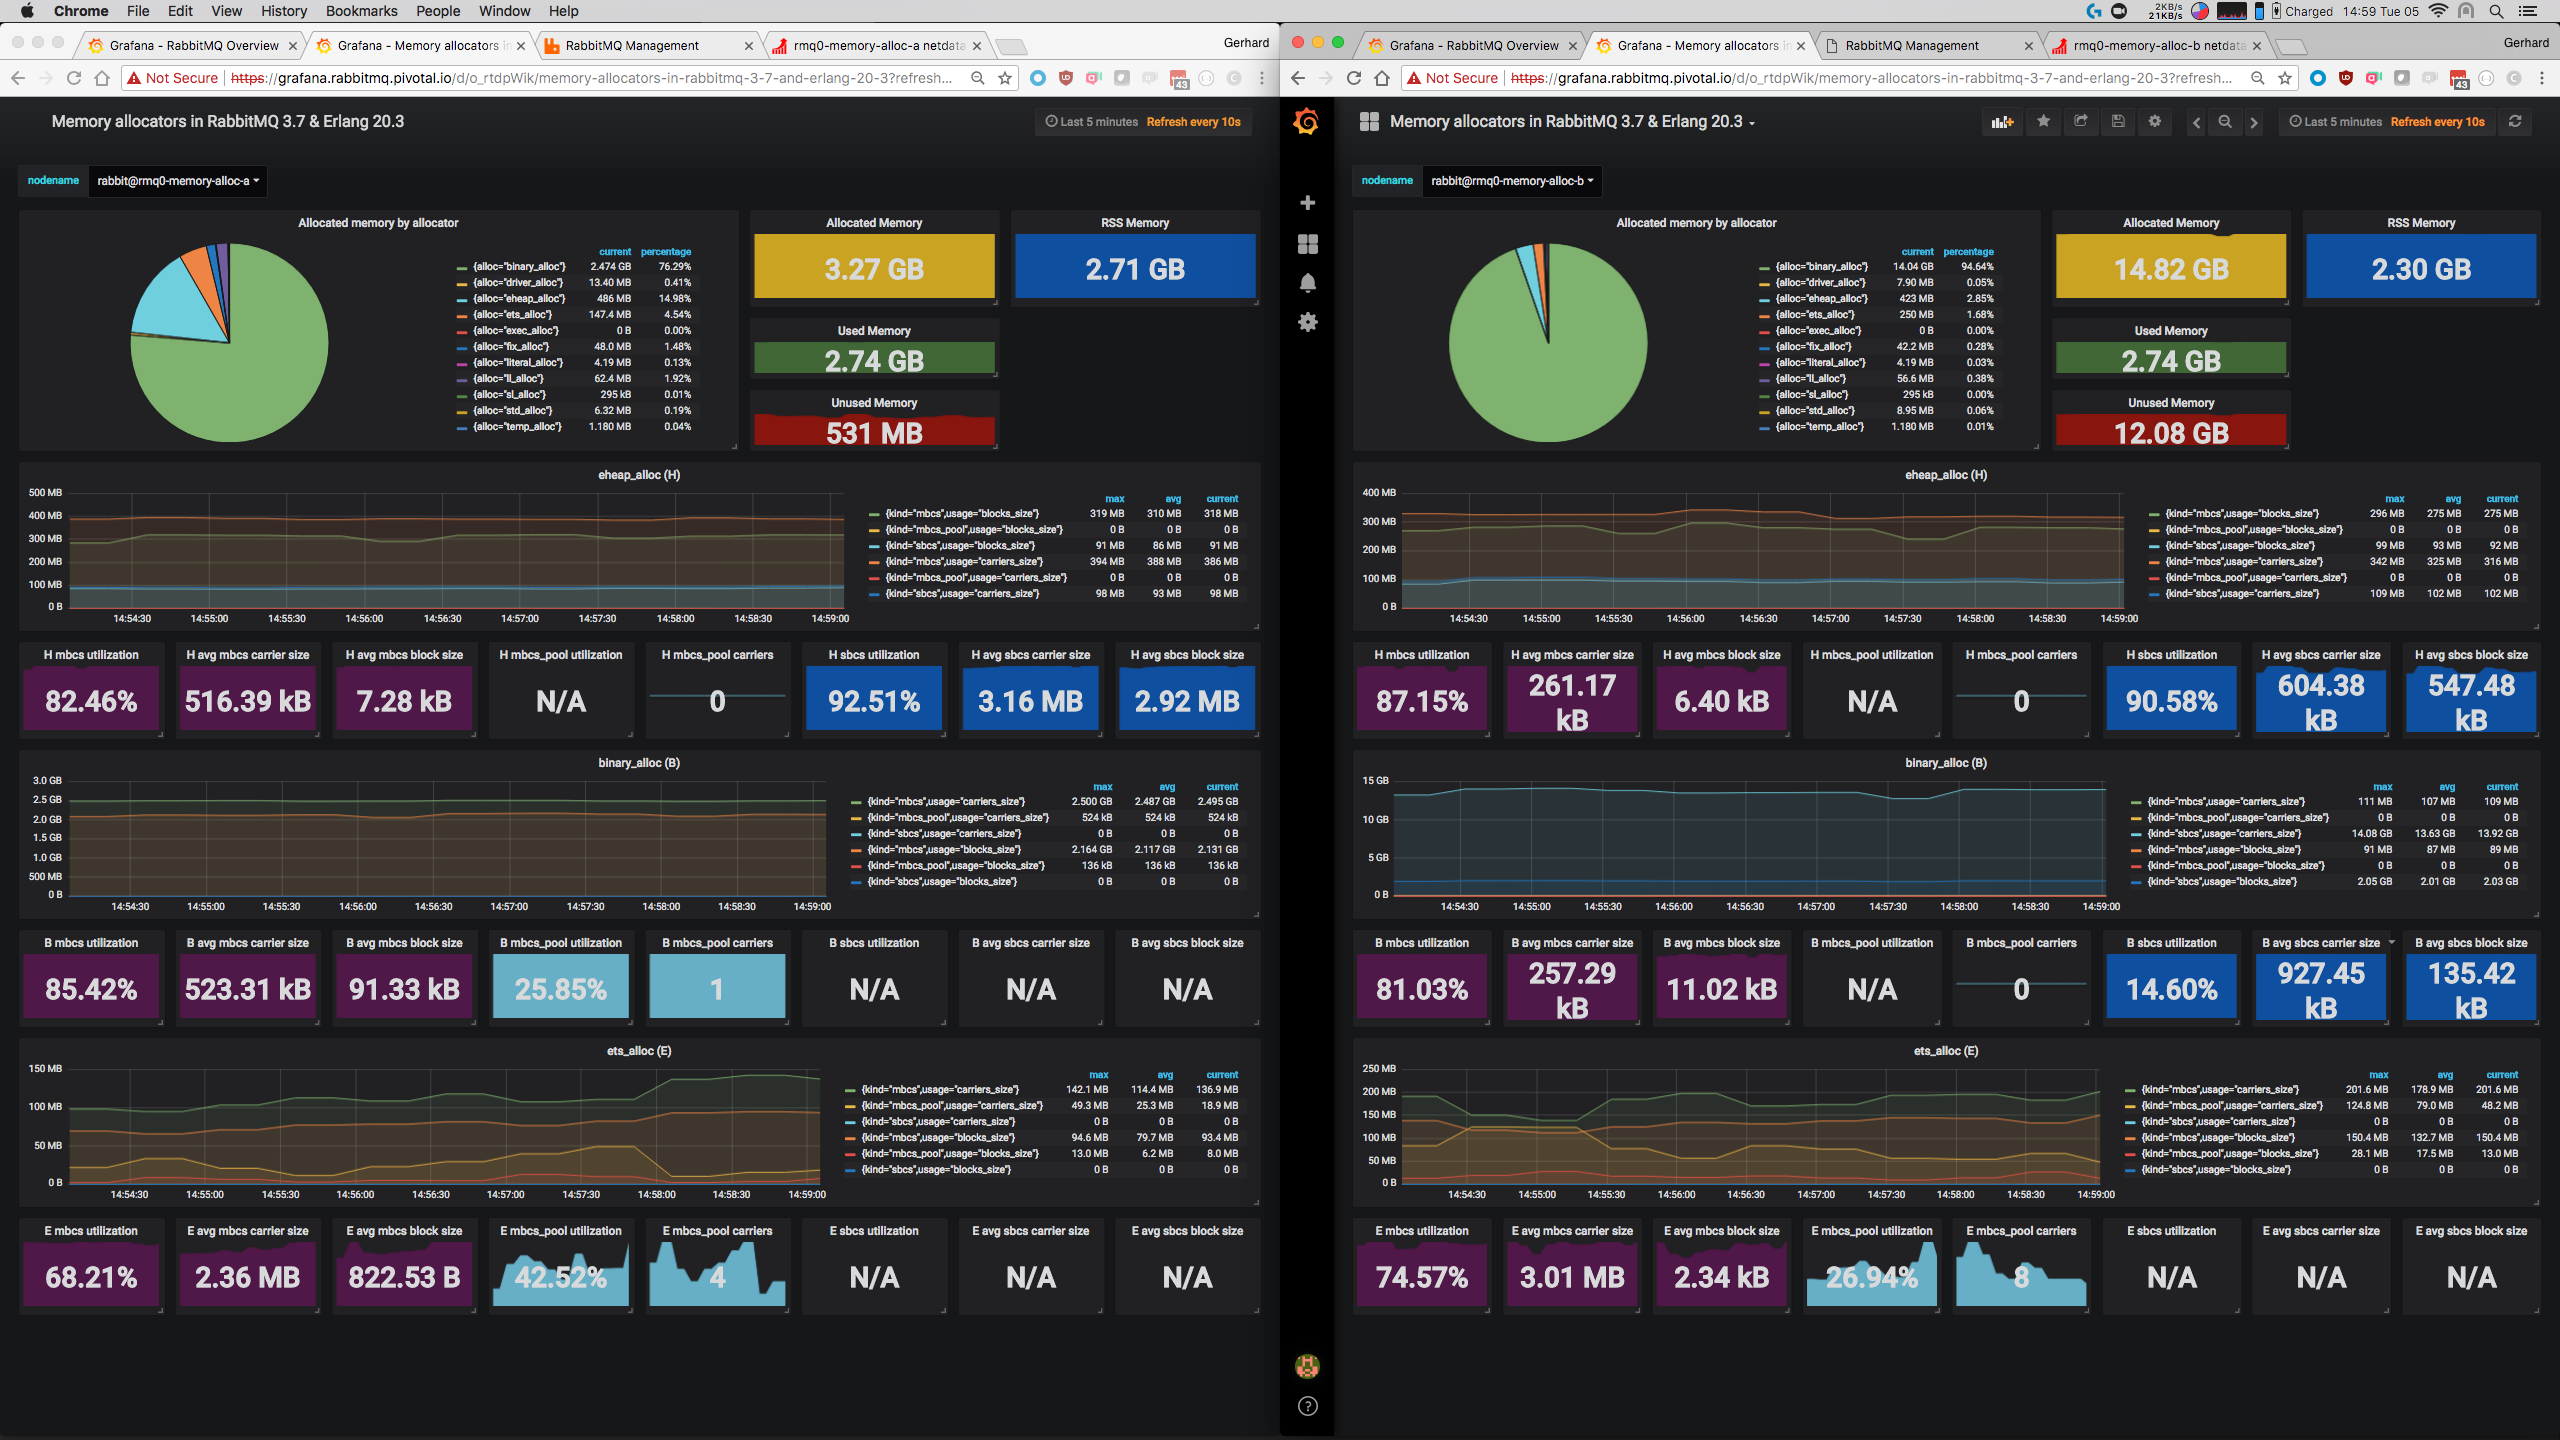The image size is (2560, 1440).
Task: Reload the page in left Chrome window
Action: tap(73, 78)
